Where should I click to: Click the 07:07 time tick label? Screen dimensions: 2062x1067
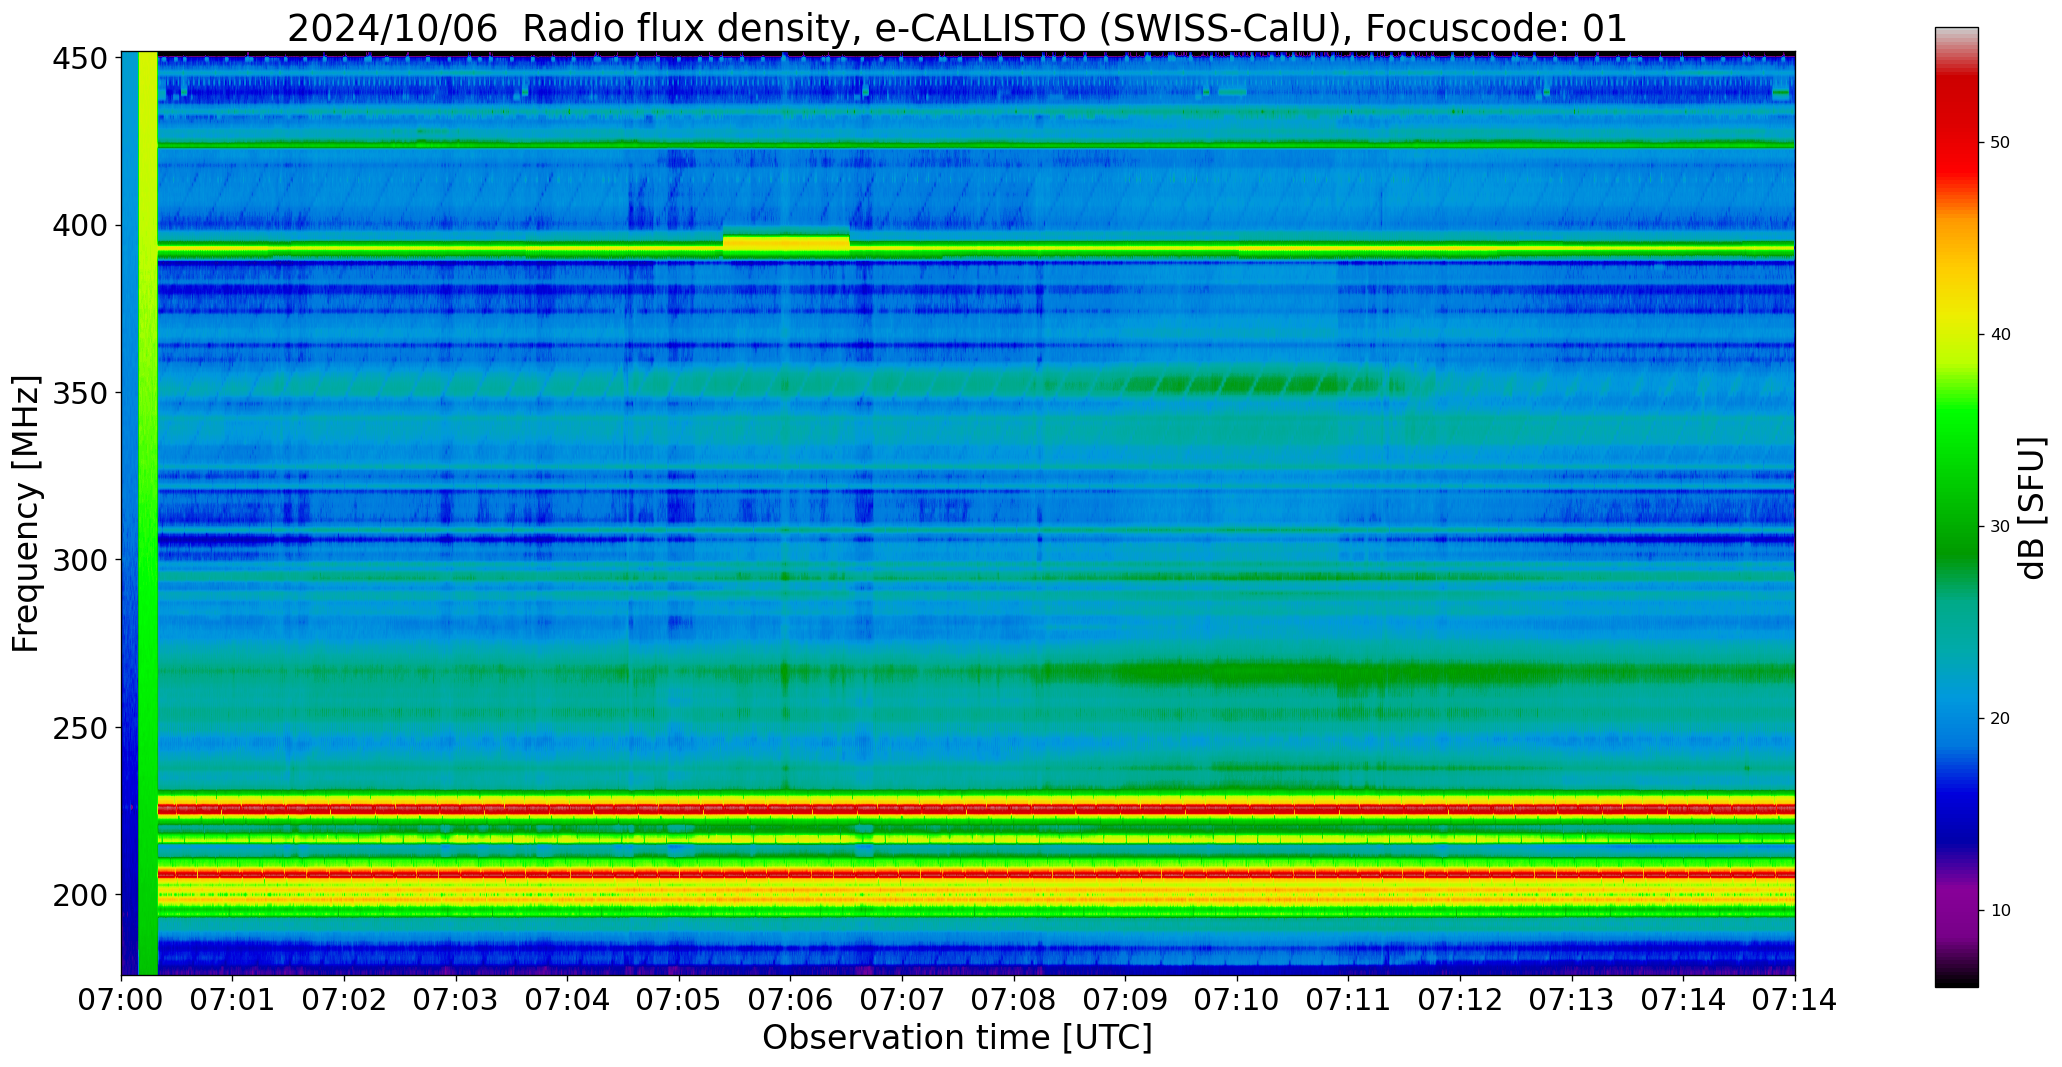pos(902,1000)
